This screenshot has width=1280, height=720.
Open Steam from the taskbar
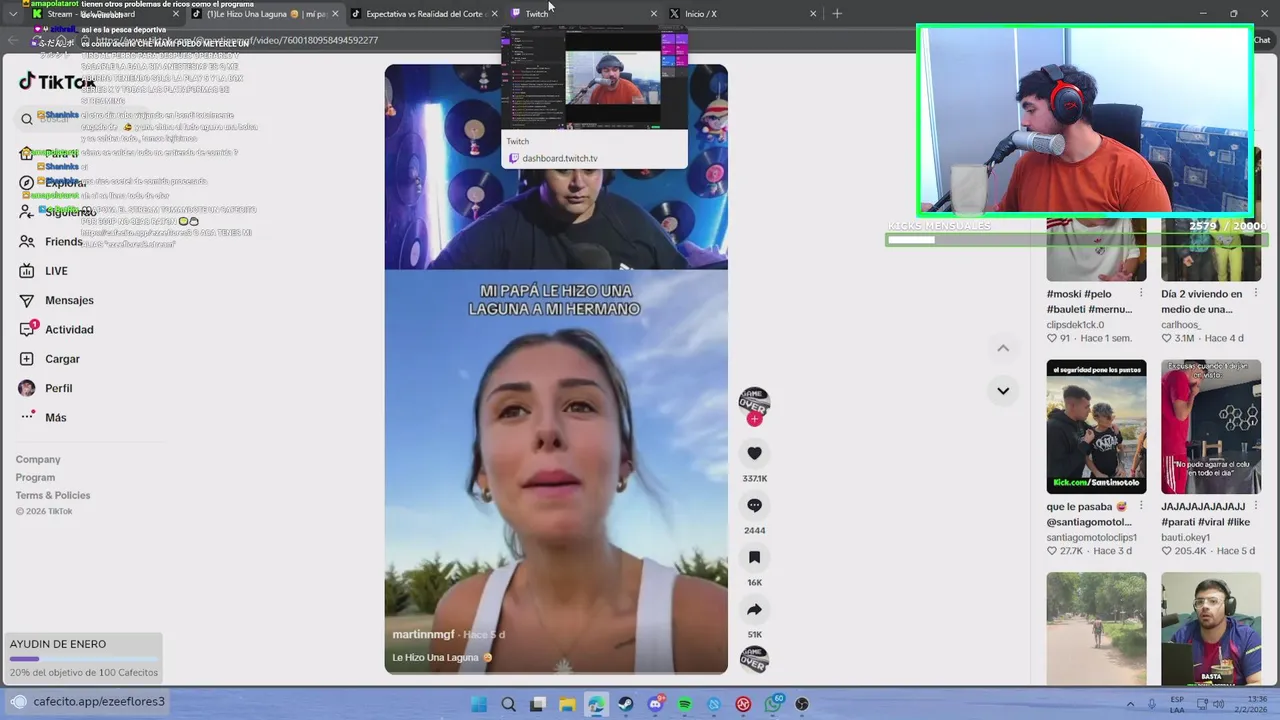pos(626,704)
